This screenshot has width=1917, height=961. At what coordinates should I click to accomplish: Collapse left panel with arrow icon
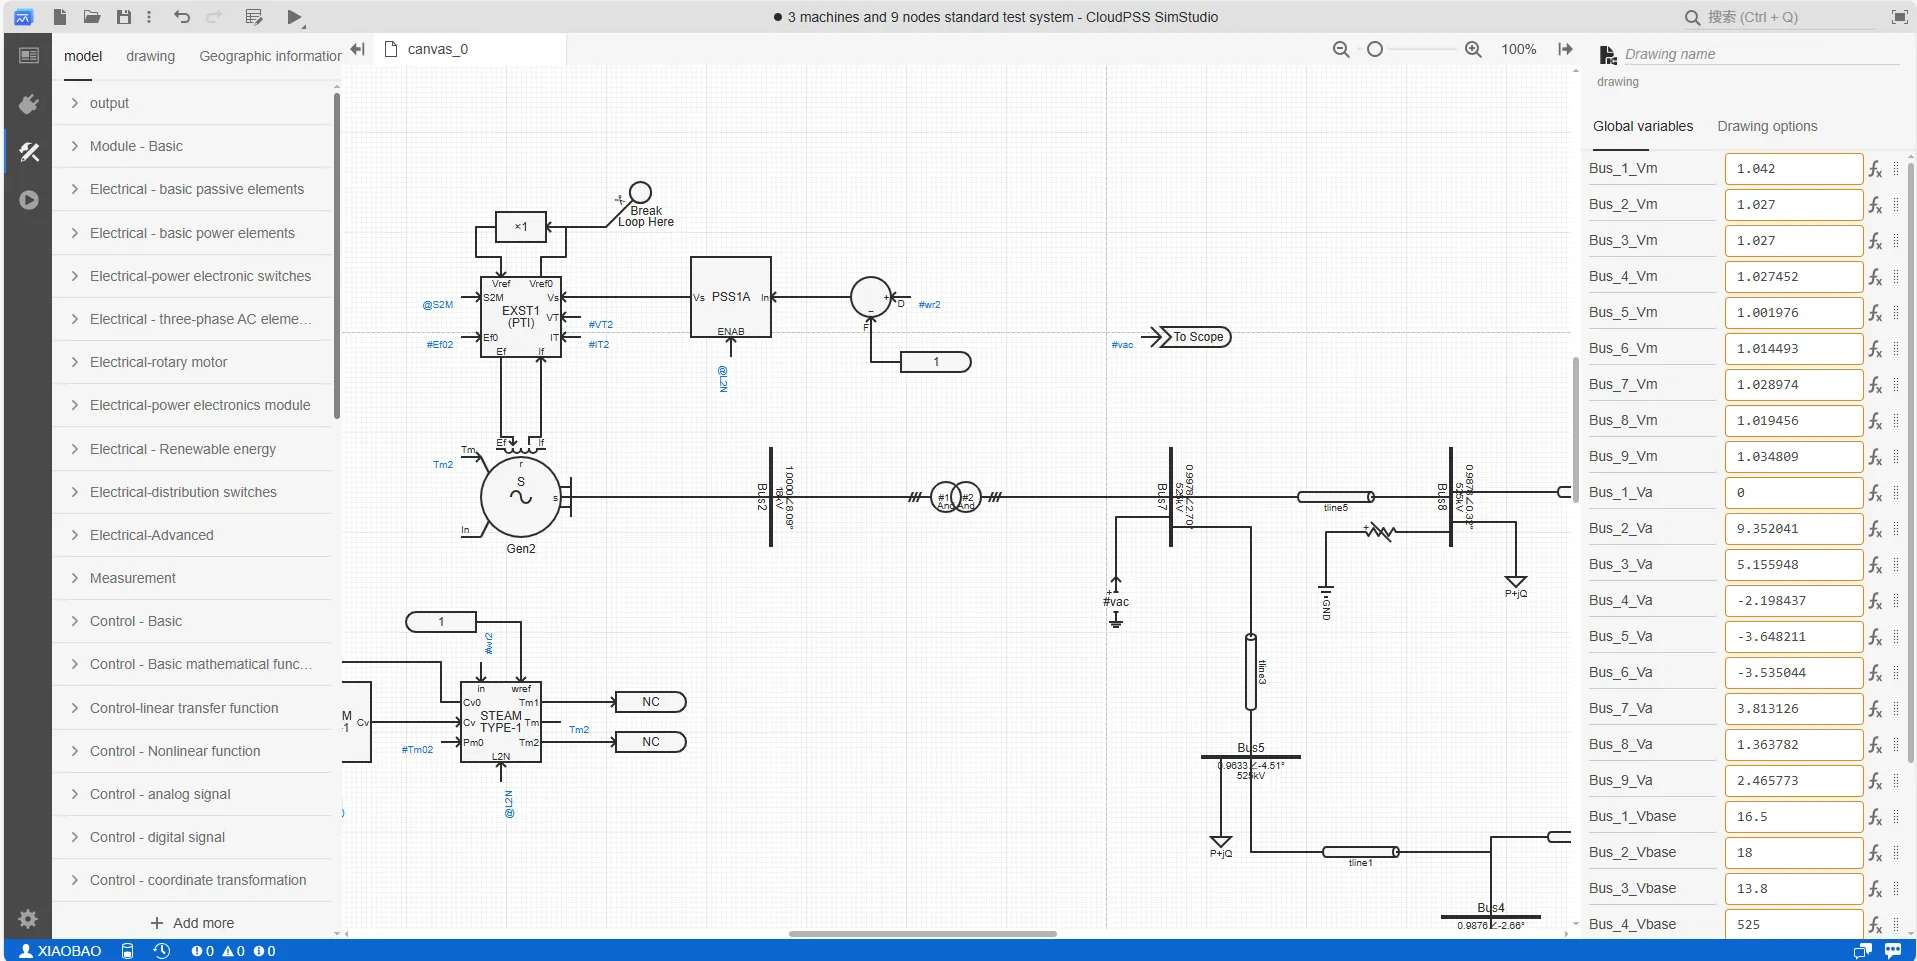(358, 49)
